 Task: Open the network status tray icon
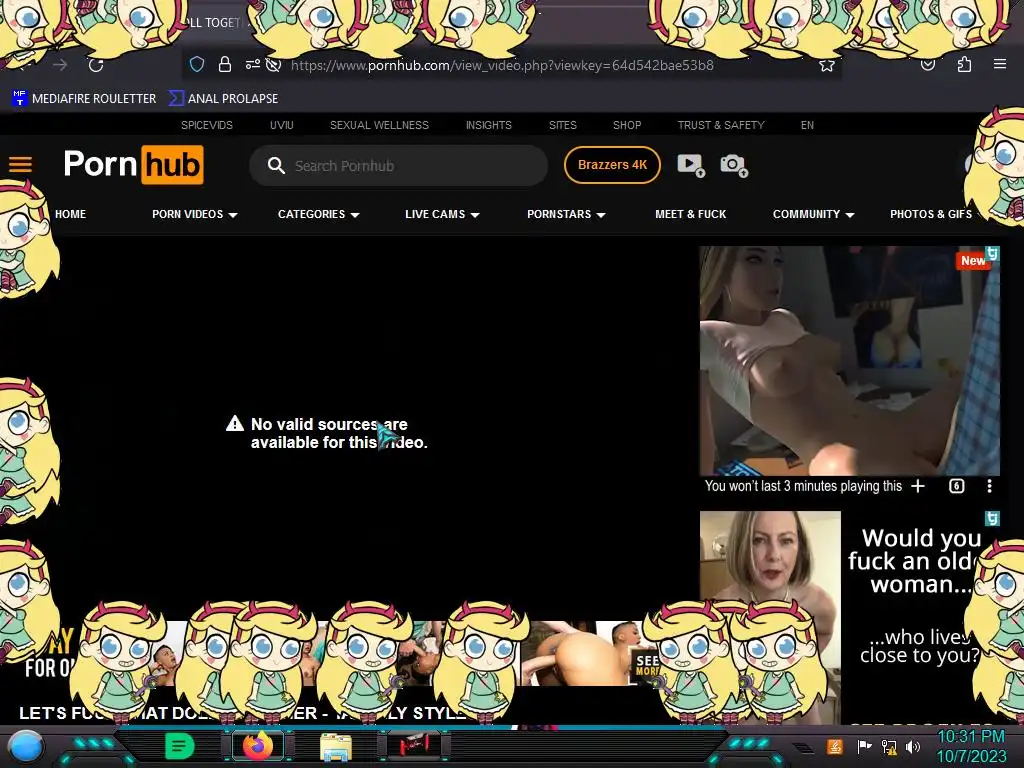pyautogui.click(x=889, y=746)
